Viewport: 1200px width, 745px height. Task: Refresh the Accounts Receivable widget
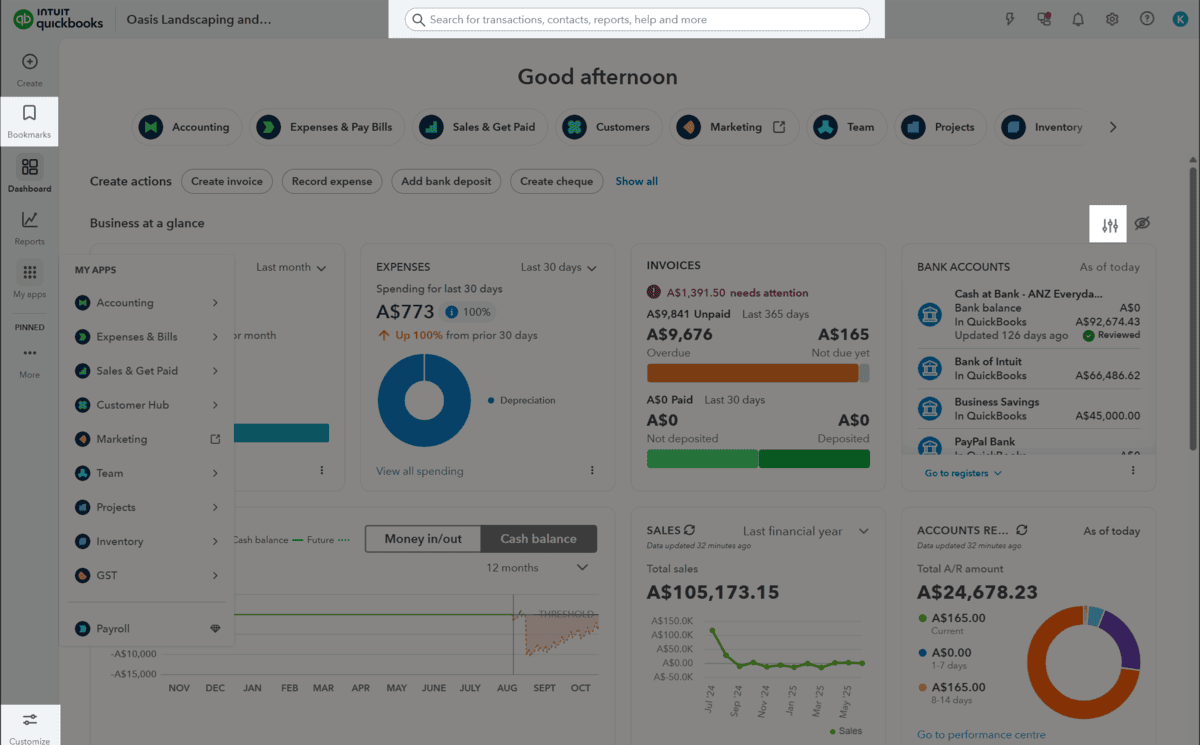click(1021, 530)
